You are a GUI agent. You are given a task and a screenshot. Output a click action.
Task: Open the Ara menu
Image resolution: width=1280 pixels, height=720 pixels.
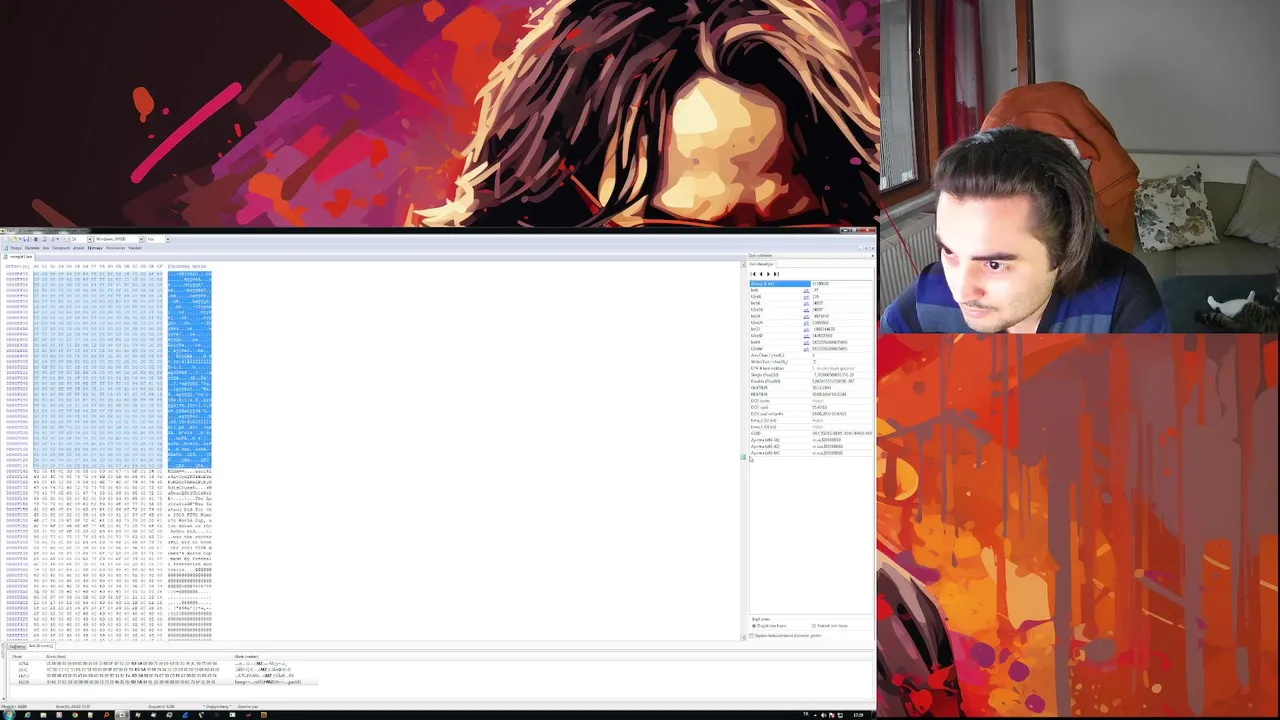point(46,248)
